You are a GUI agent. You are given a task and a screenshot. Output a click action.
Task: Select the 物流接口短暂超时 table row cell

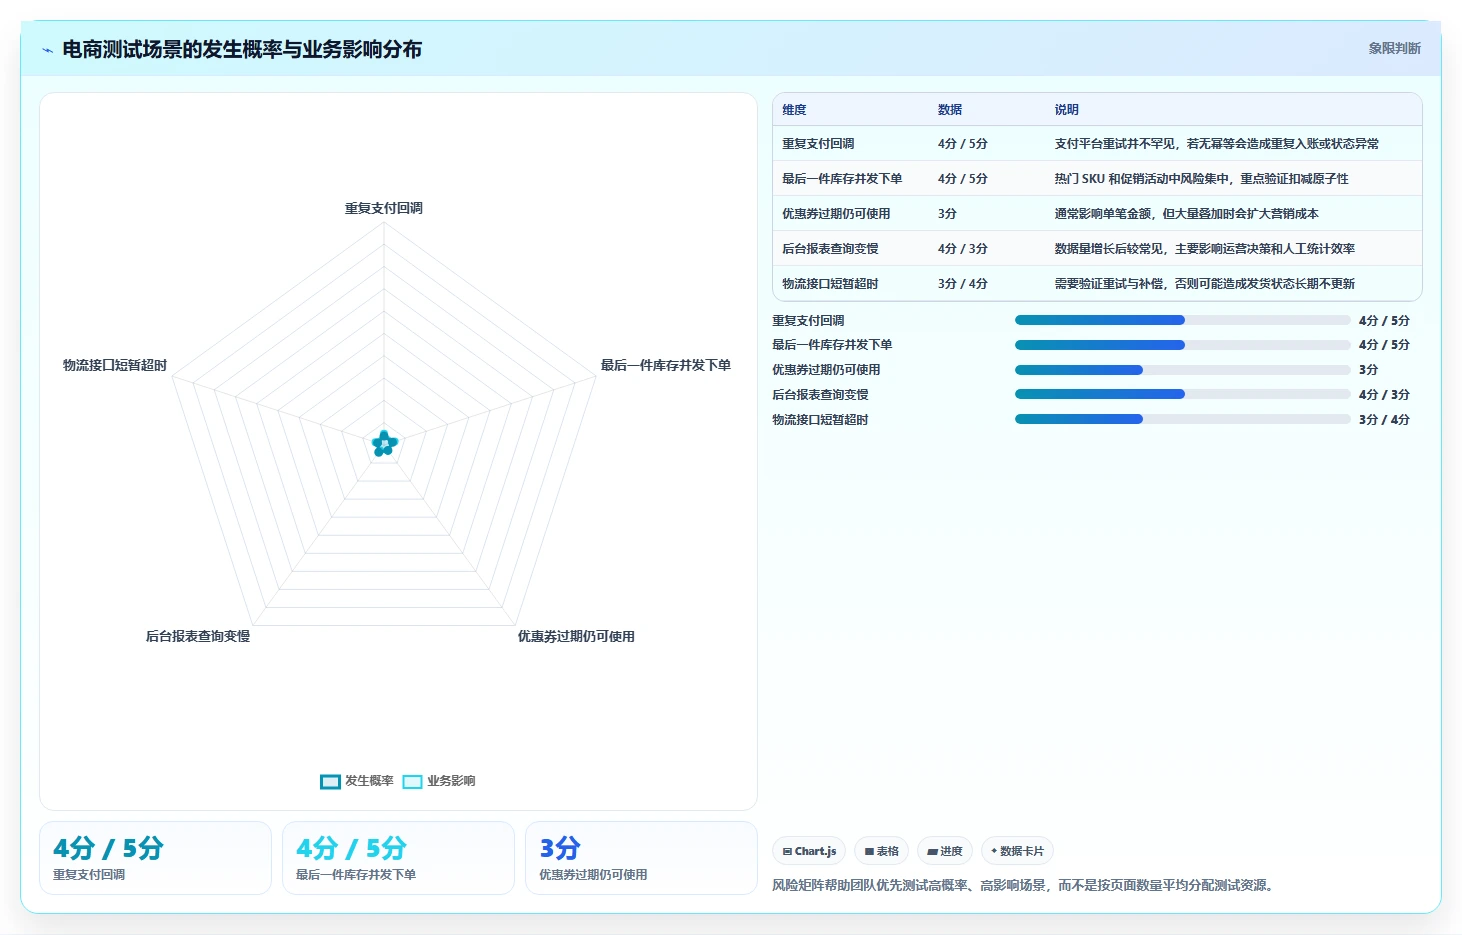point(830,284)
